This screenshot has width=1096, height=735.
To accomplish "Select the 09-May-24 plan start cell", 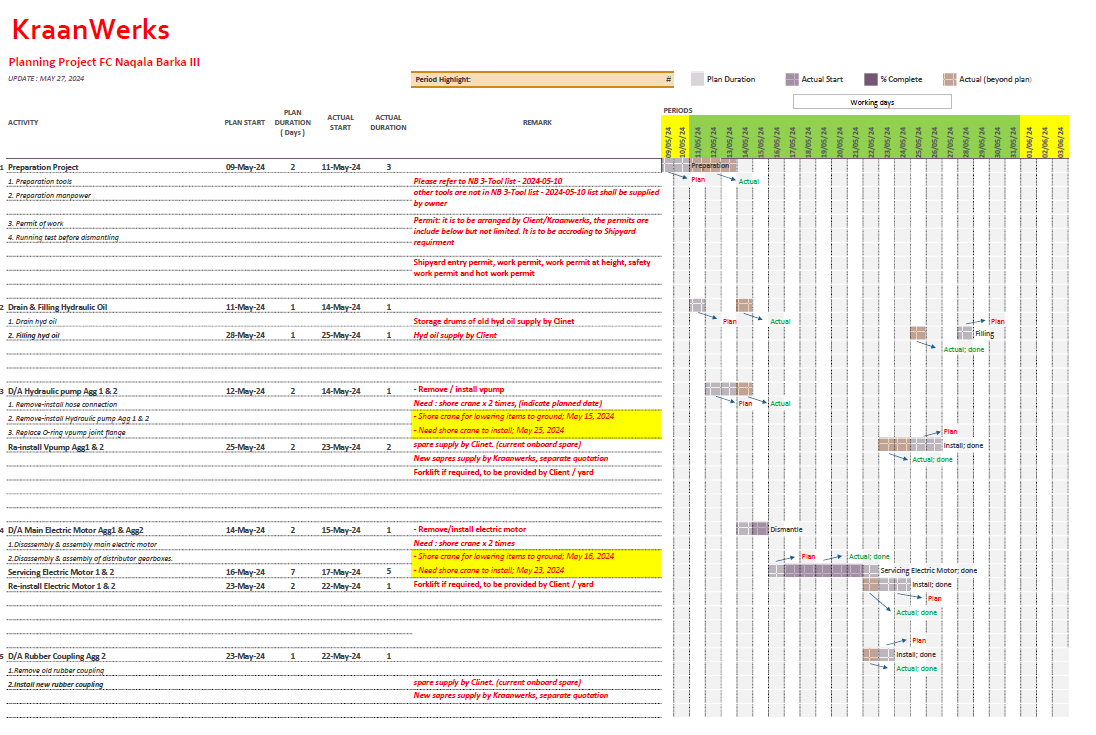I will 245,167.
